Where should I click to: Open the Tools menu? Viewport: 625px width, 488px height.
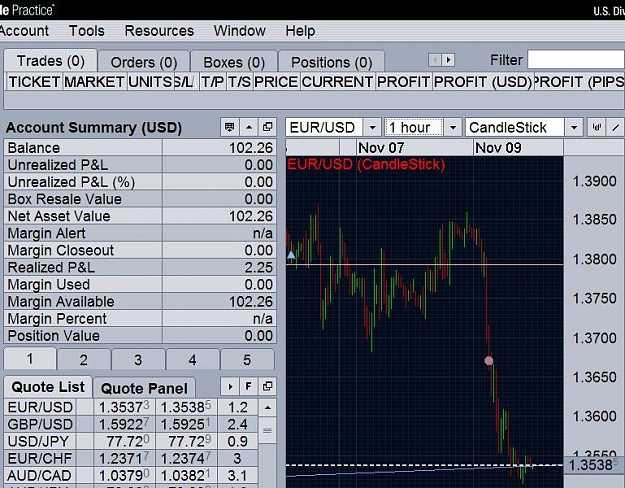point(86,31)
